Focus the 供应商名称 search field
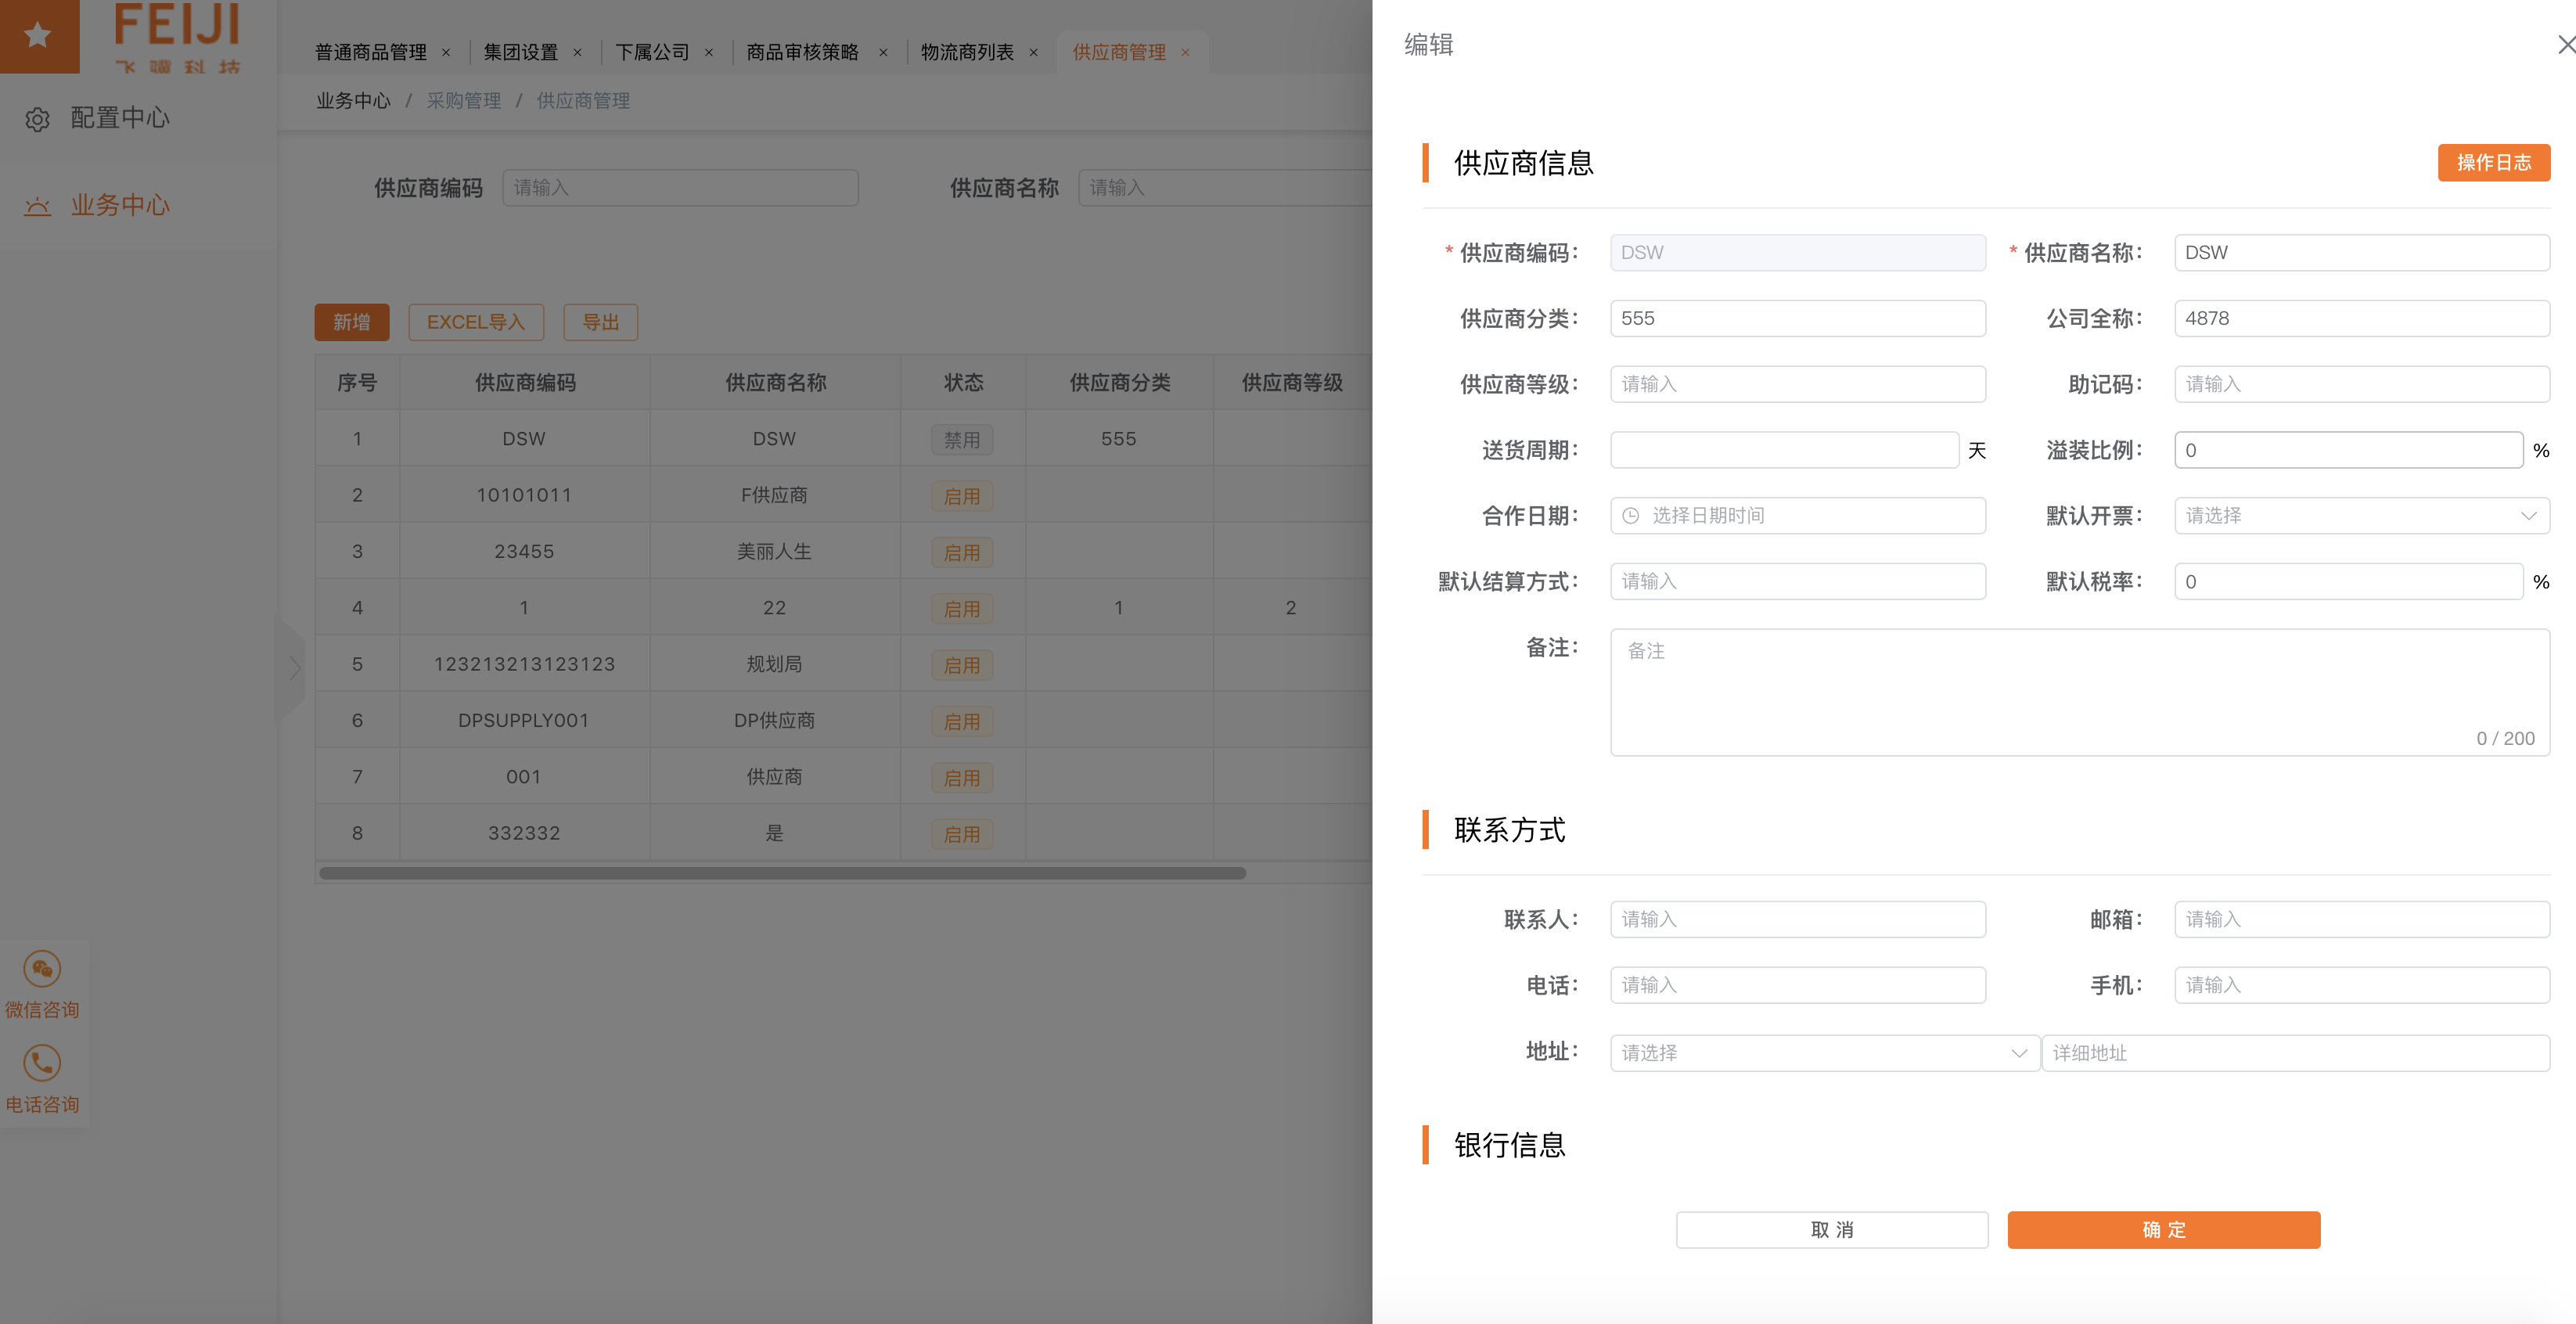 point(1225,188)
